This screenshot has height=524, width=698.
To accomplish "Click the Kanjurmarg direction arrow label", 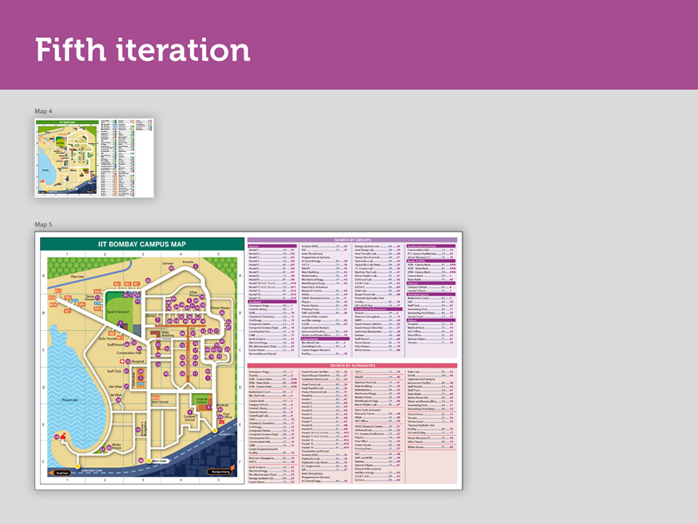I will pyautogui.click(x=219, y=471).
